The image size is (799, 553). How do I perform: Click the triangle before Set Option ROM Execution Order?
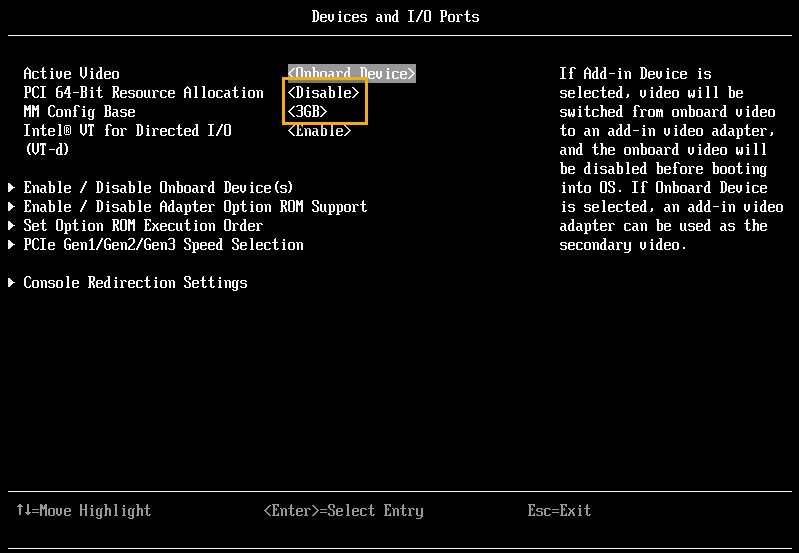click(12, 226)
